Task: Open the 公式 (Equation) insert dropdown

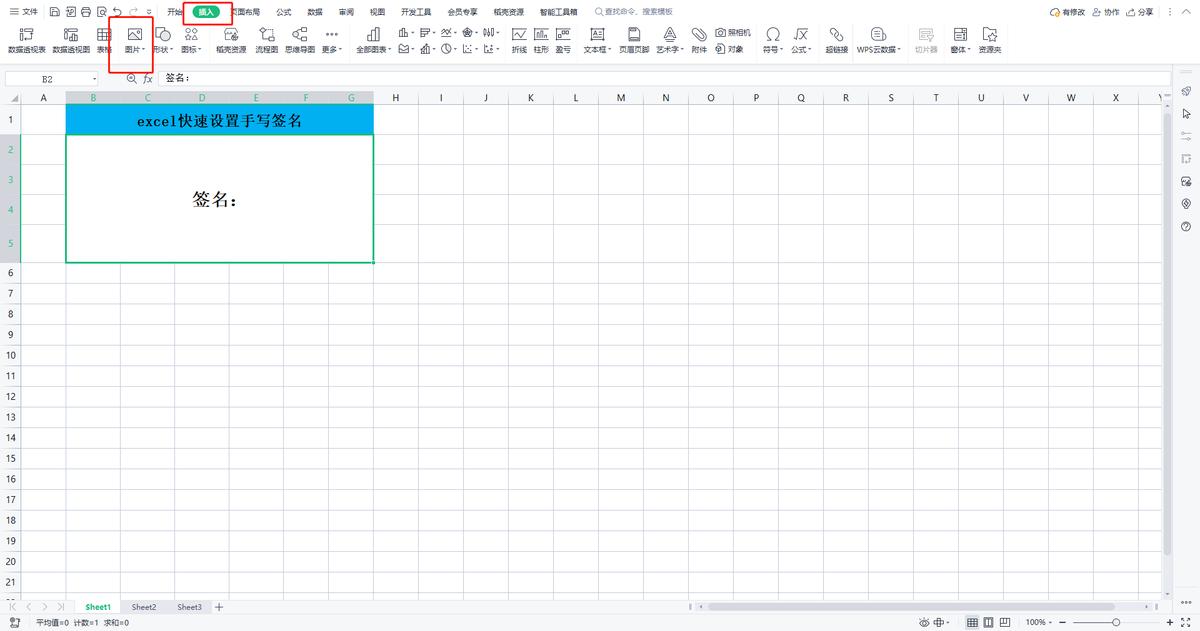Action: 801,40
